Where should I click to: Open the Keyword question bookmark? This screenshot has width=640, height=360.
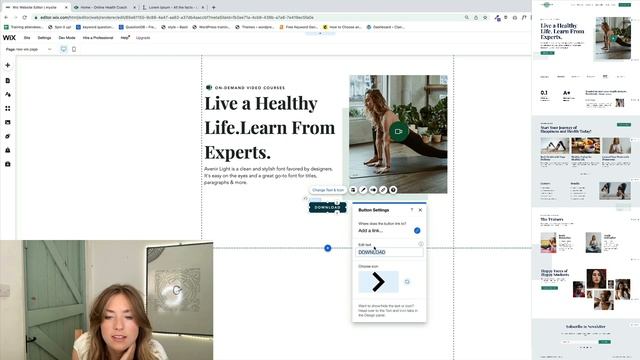94,27
